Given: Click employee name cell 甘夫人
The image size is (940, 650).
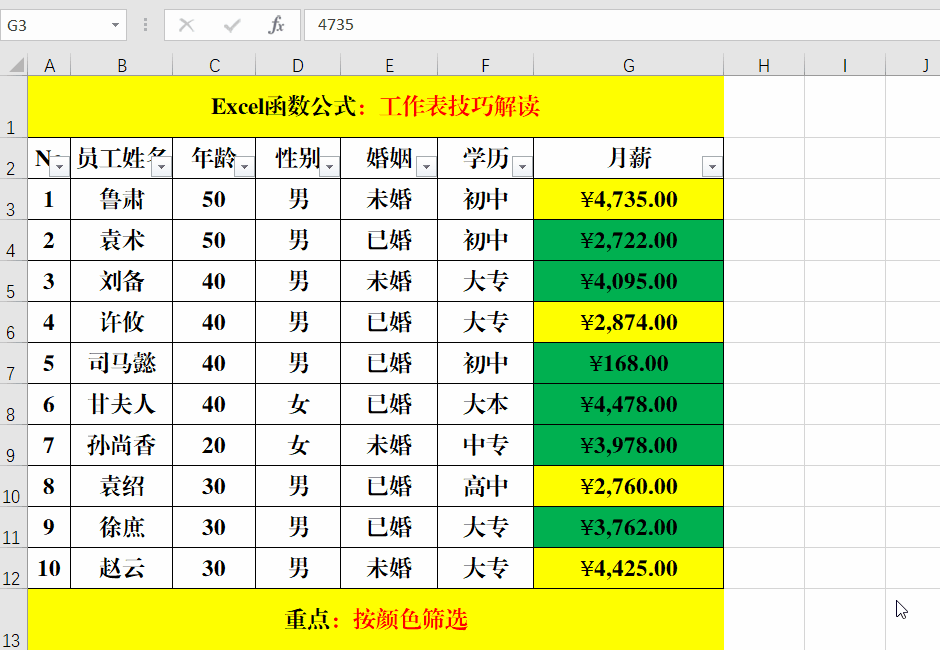Looking at the screenshot, I should pyautogui.click(x=122, y=404).
